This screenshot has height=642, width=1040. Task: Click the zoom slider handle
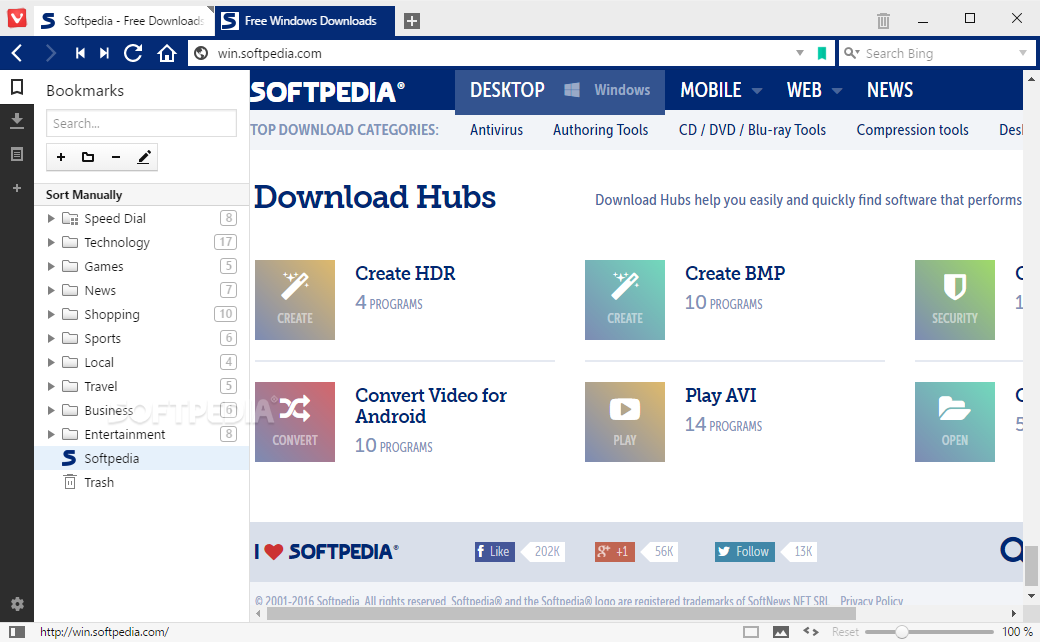[901, 632]
